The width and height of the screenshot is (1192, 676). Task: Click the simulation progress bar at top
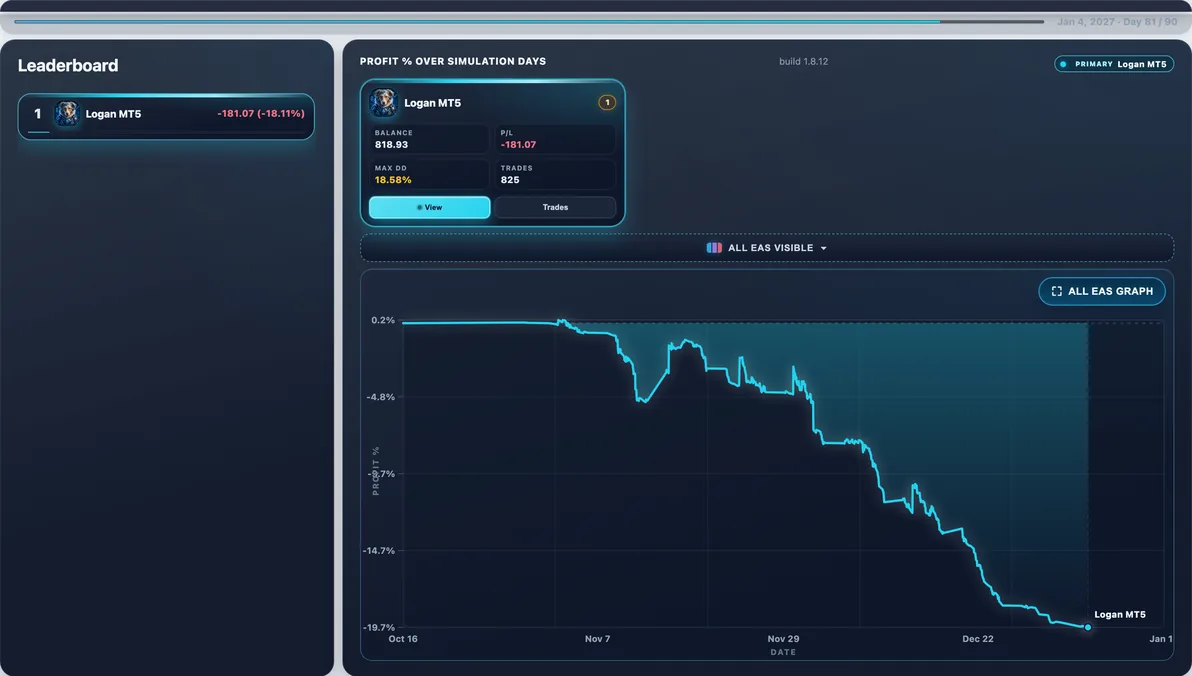point(529,21)
